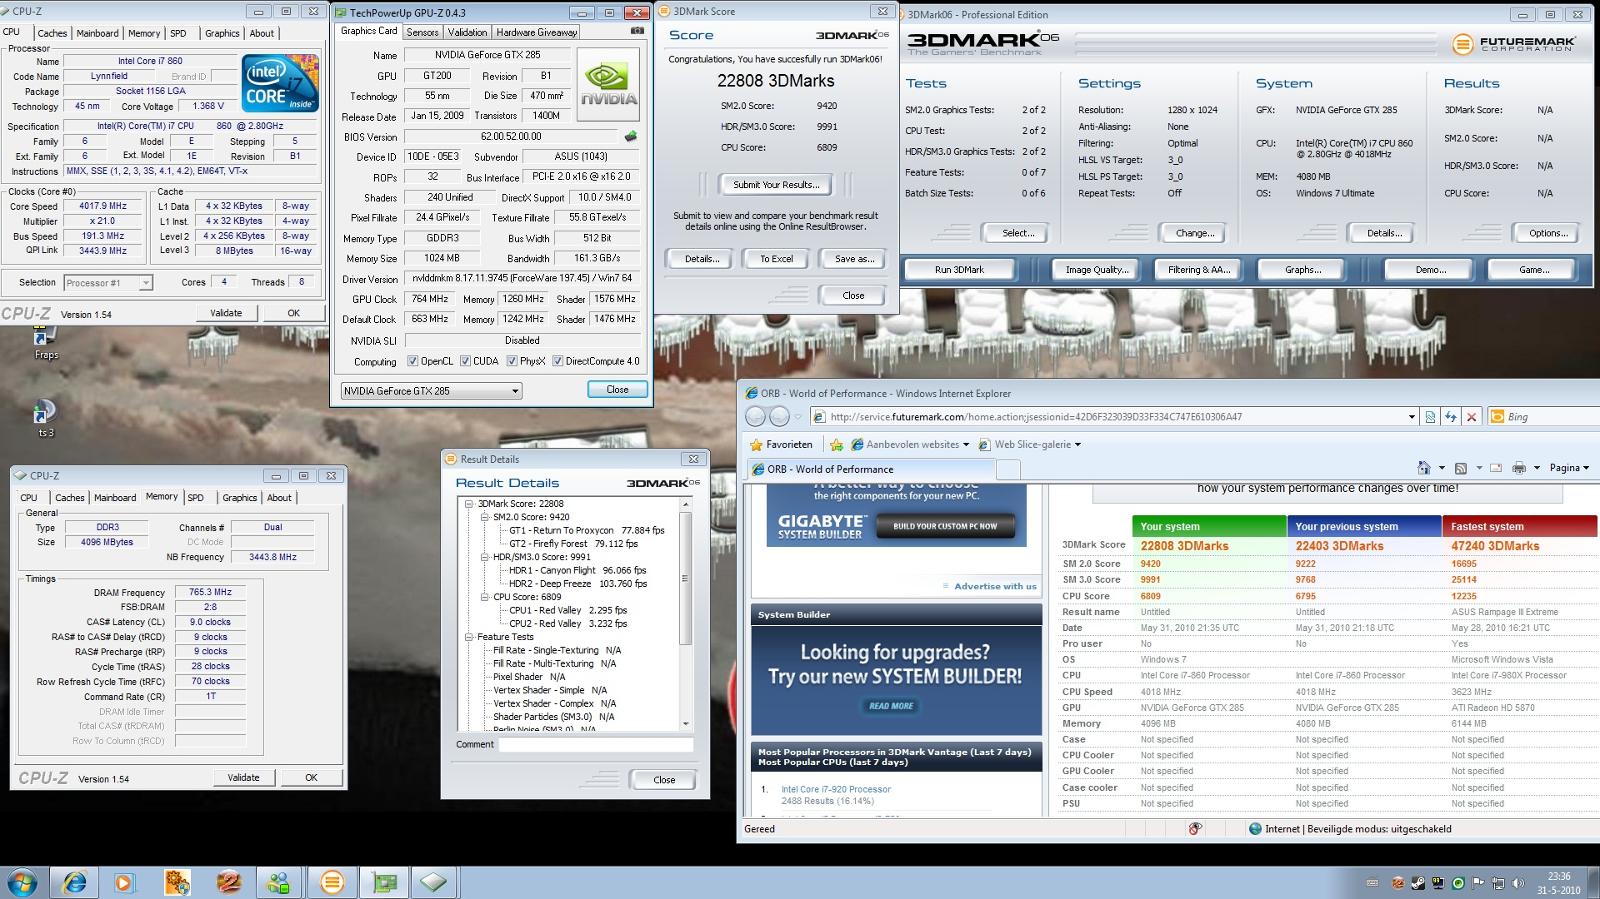This screenshot has width=1600, height=899.
Task: Click the Steam system tray icon
Action: [x=1418, y=883]
